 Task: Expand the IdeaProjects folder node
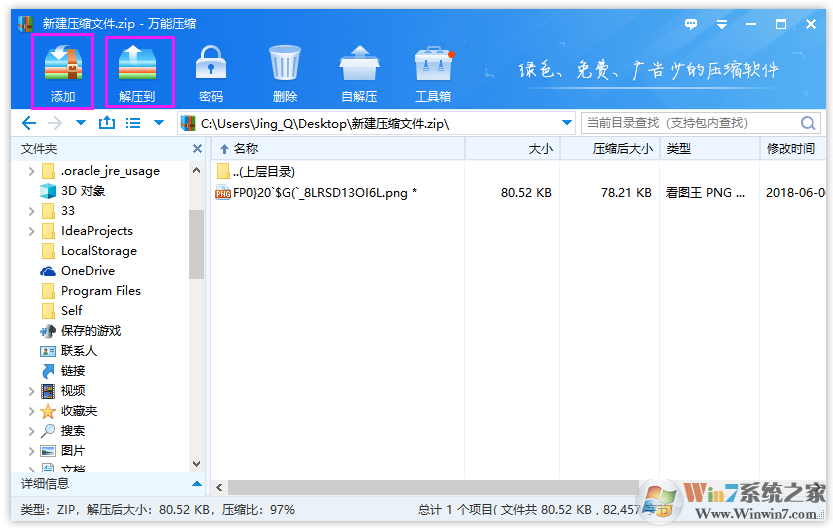tap(32, 231)
